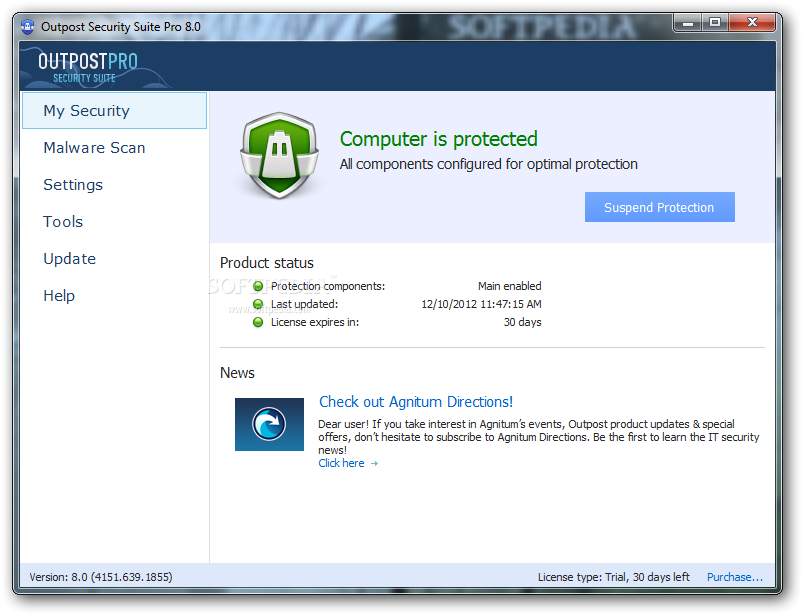Go to the Malware Scan section
The height and width of the screenshot is (615, 803).
[x=94, y=148]
